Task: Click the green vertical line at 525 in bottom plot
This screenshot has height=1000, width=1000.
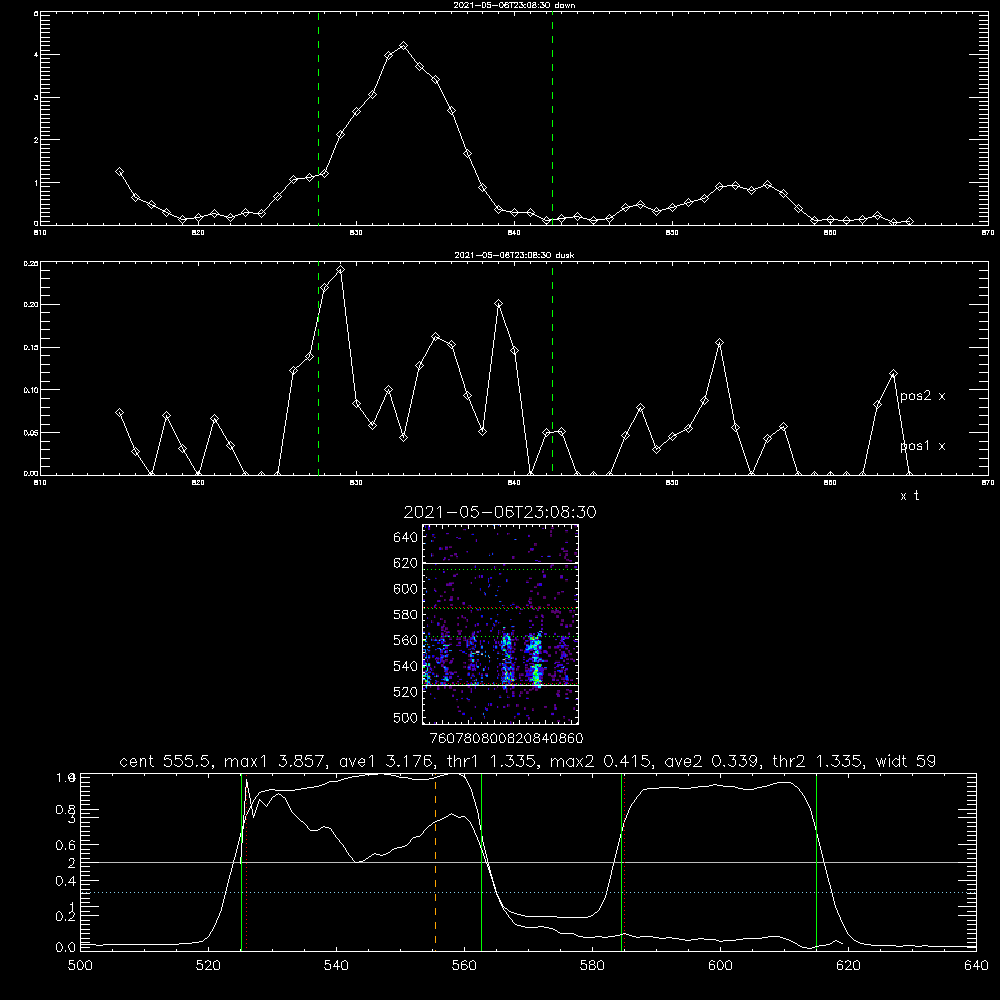Action: coord(241,861)
